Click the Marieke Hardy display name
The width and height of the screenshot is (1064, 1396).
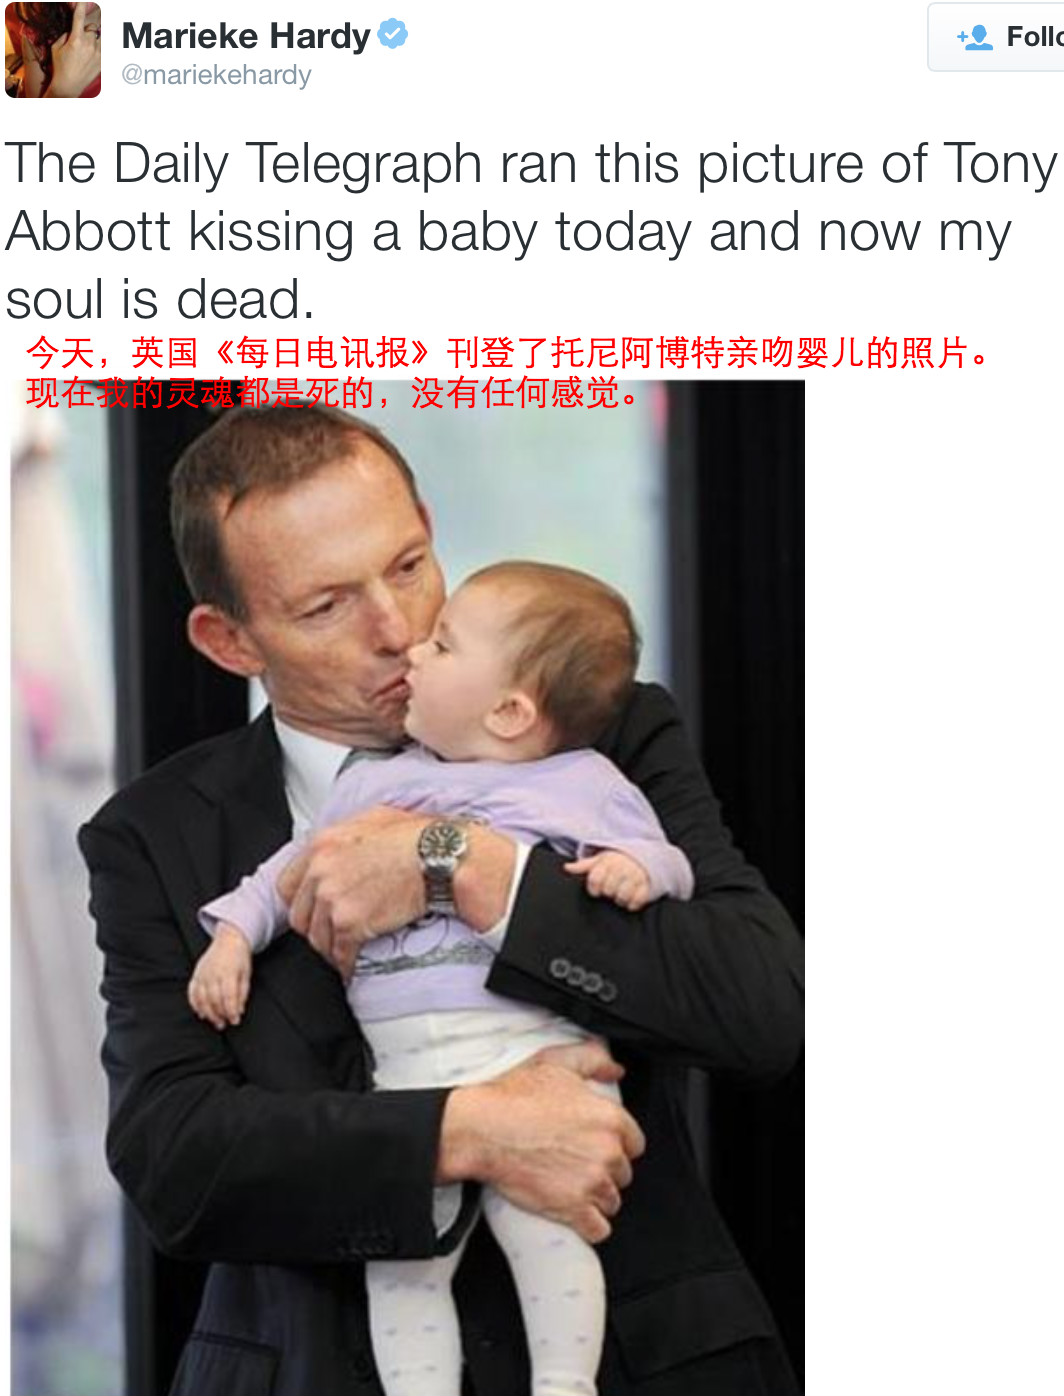pyautogui.click(x=246, y=36)
